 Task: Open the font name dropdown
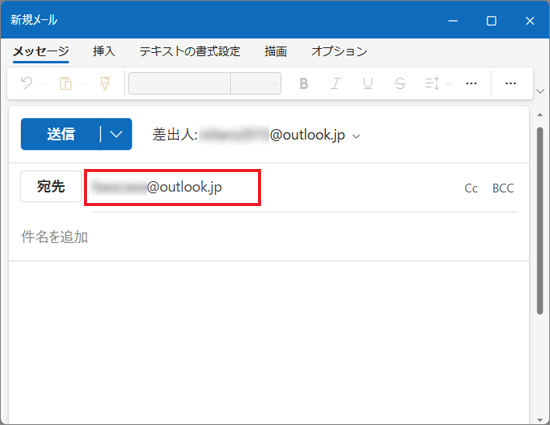(180, 83)
